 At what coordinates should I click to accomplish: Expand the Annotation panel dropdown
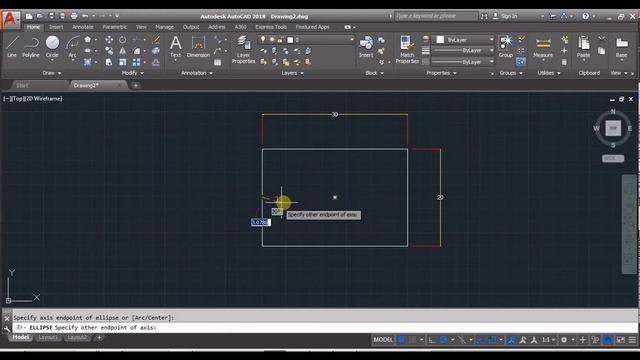point(197,73)
